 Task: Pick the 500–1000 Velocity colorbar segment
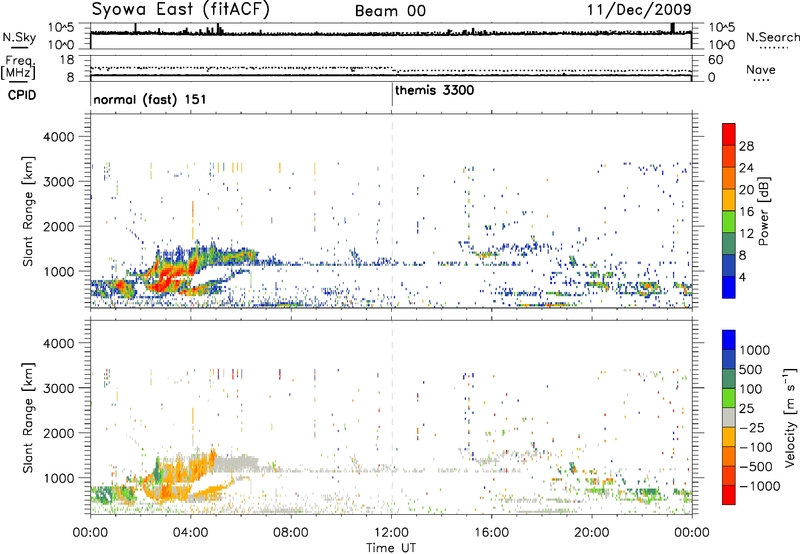pos(729,359)
